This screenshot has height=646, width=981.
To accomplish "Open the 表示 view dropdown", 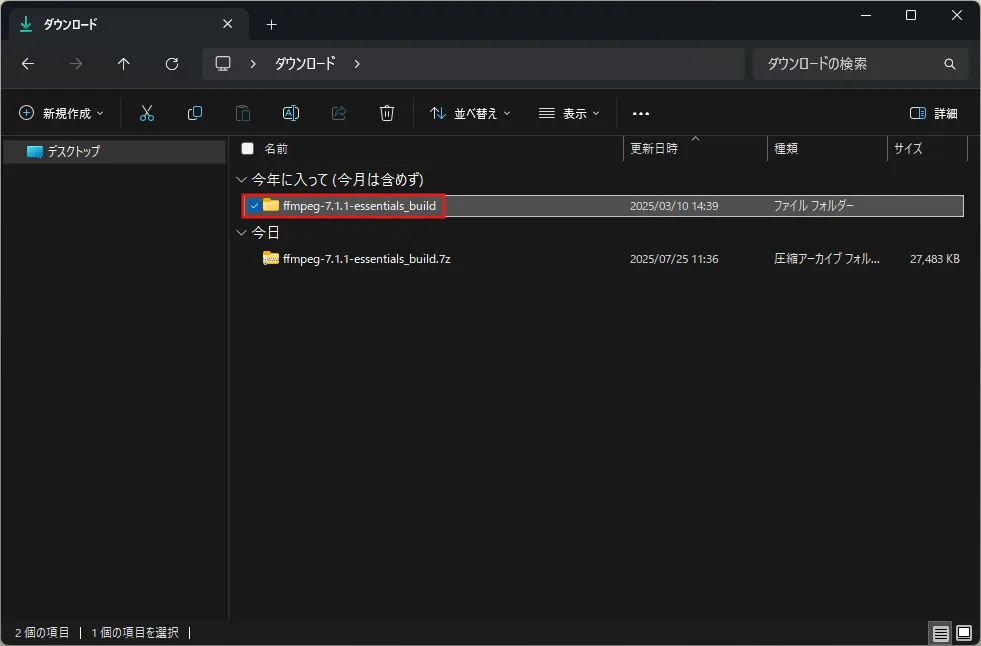I will pyautogui.click(x=569, y=113).
